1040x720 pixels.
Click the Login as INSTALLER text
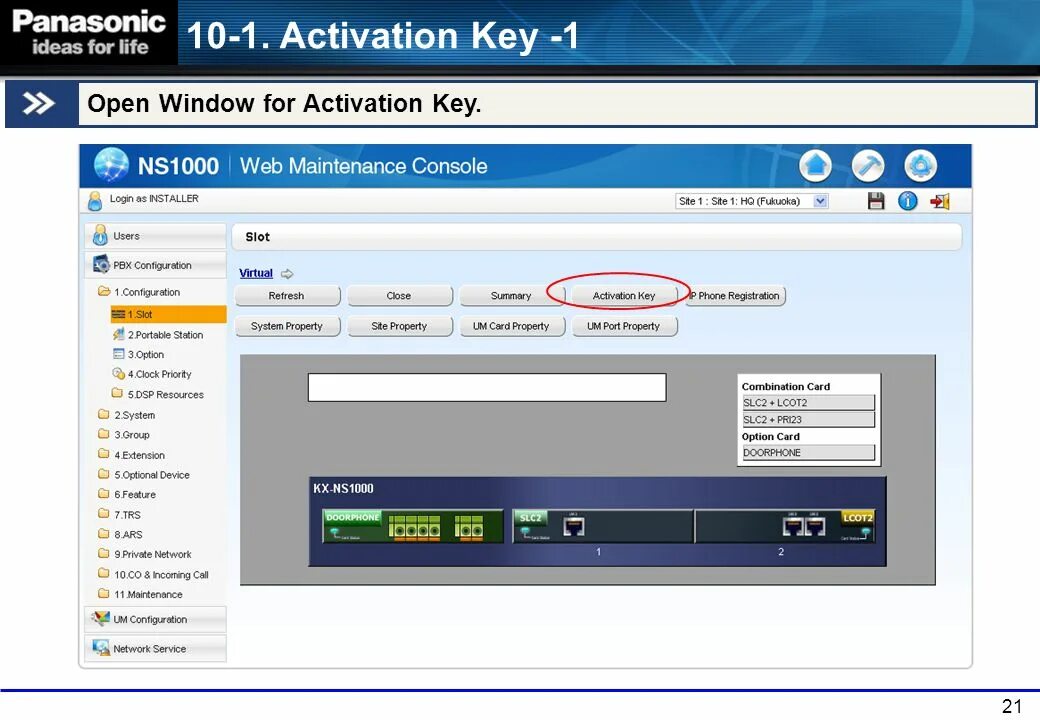(x=154, y=199)
